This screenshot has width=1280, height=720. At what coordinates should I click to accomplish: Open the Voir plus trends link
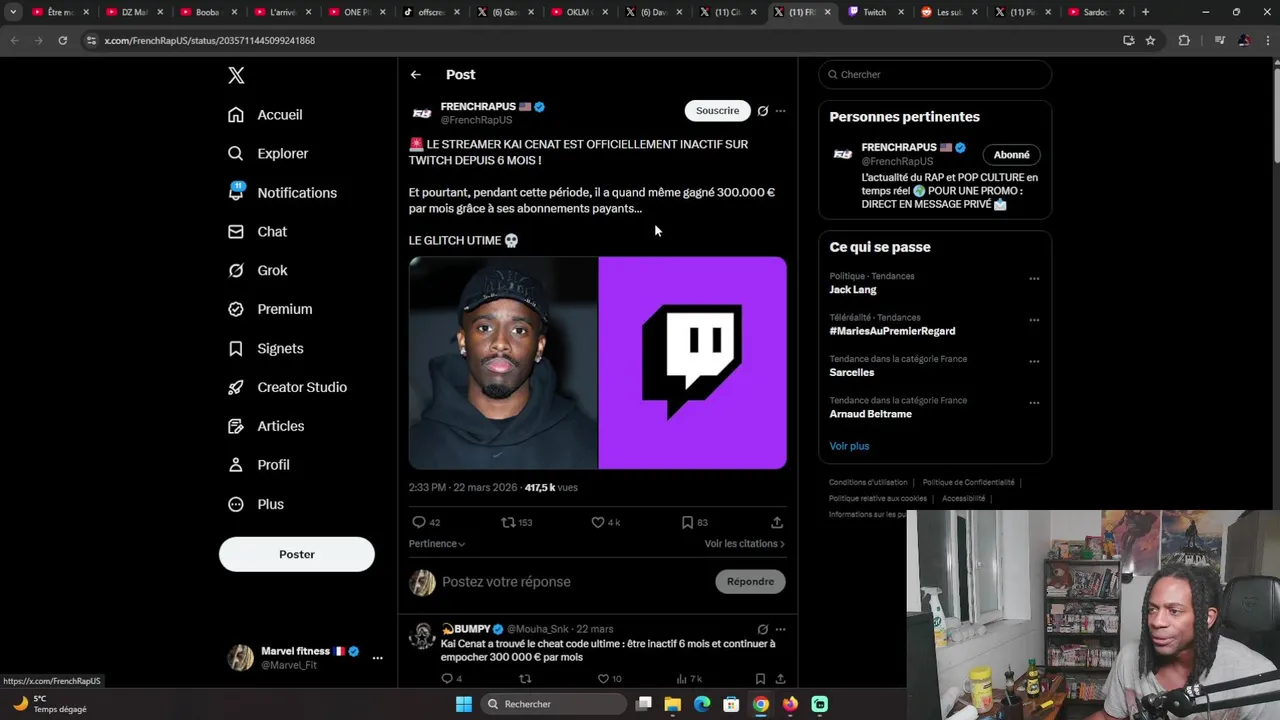[x=849, y=446]
